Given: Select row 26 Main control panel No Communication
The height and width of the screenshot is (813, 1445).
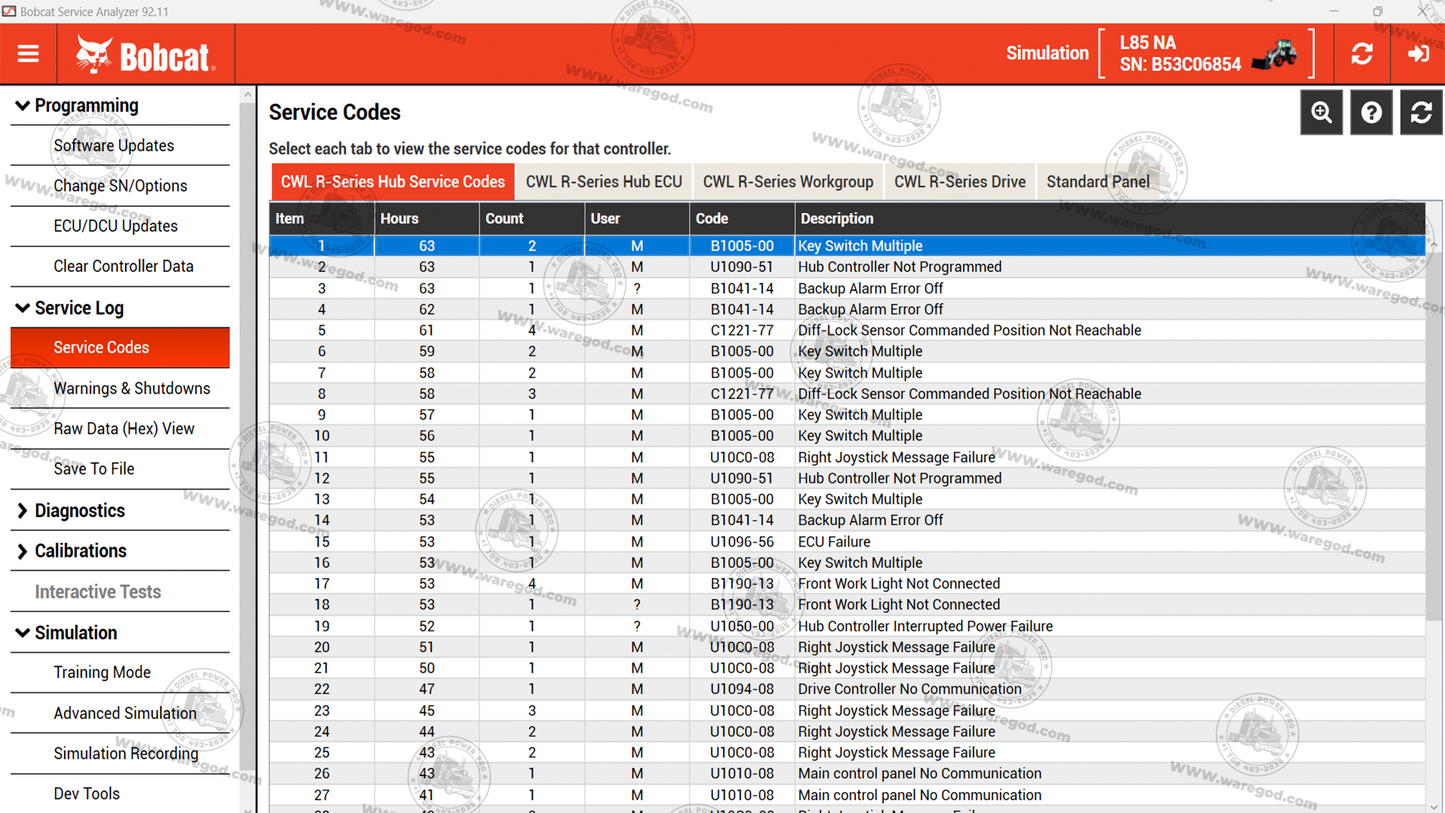Looking at the screenshot, I should (x=848, y=774).
